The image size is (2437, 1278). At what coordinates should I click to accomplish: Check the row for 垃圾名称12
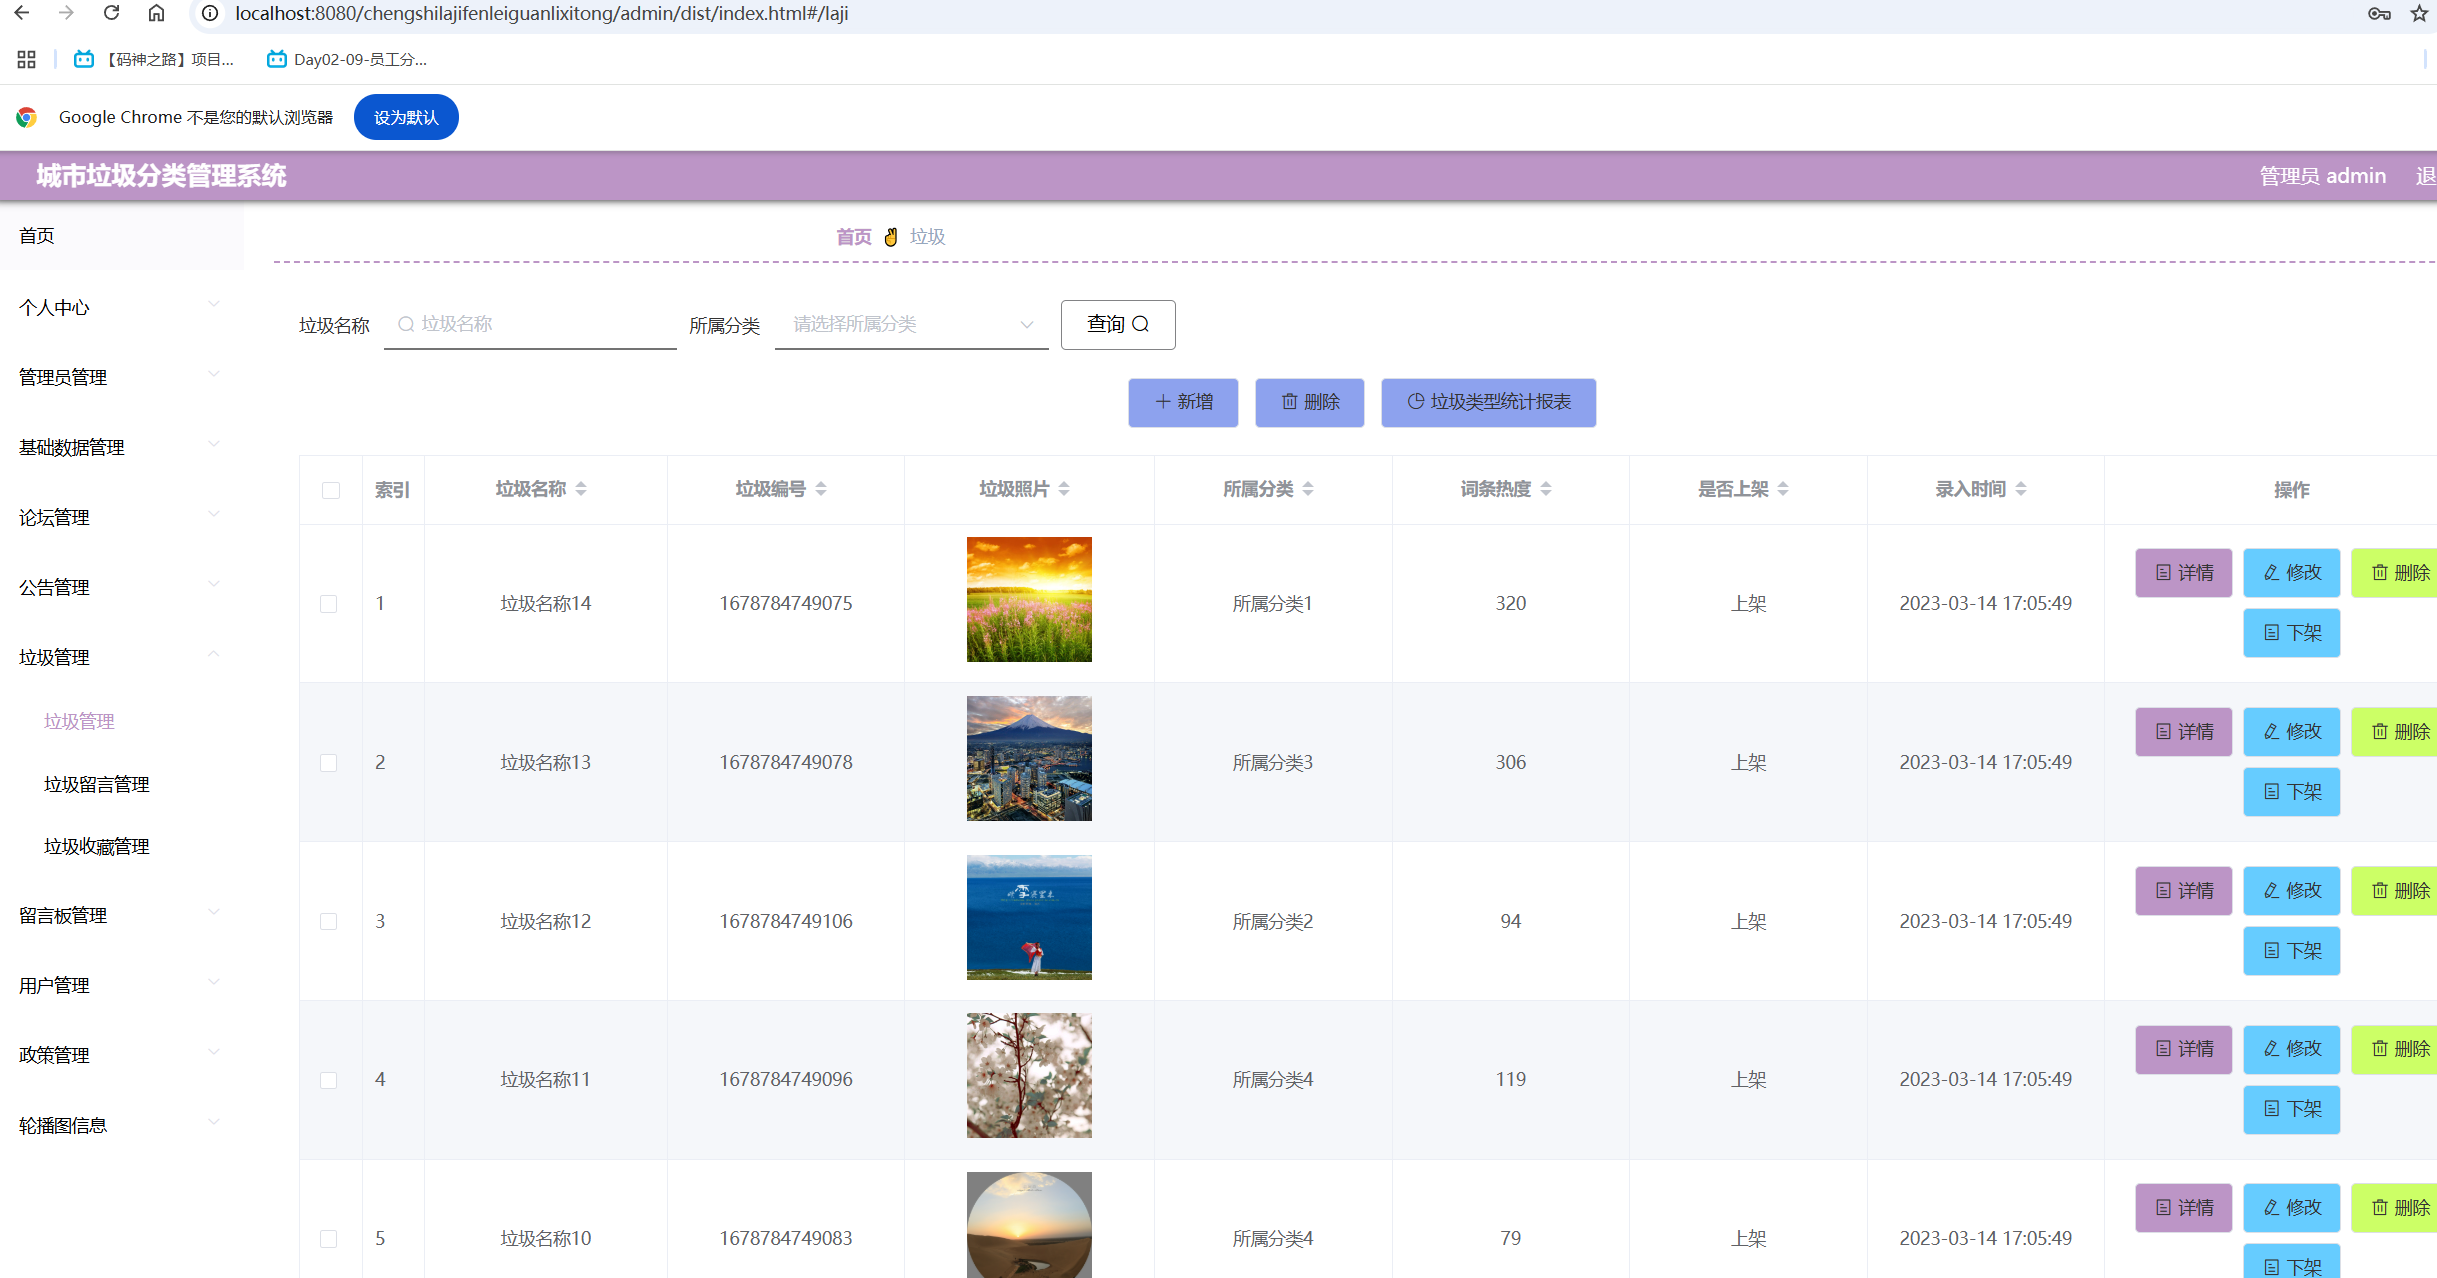click(329, 921)
